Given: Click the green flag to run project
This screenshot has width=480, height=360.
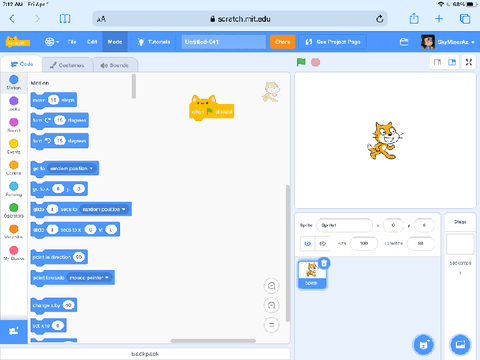Looking at the screenshot, I should coord(301,62).
